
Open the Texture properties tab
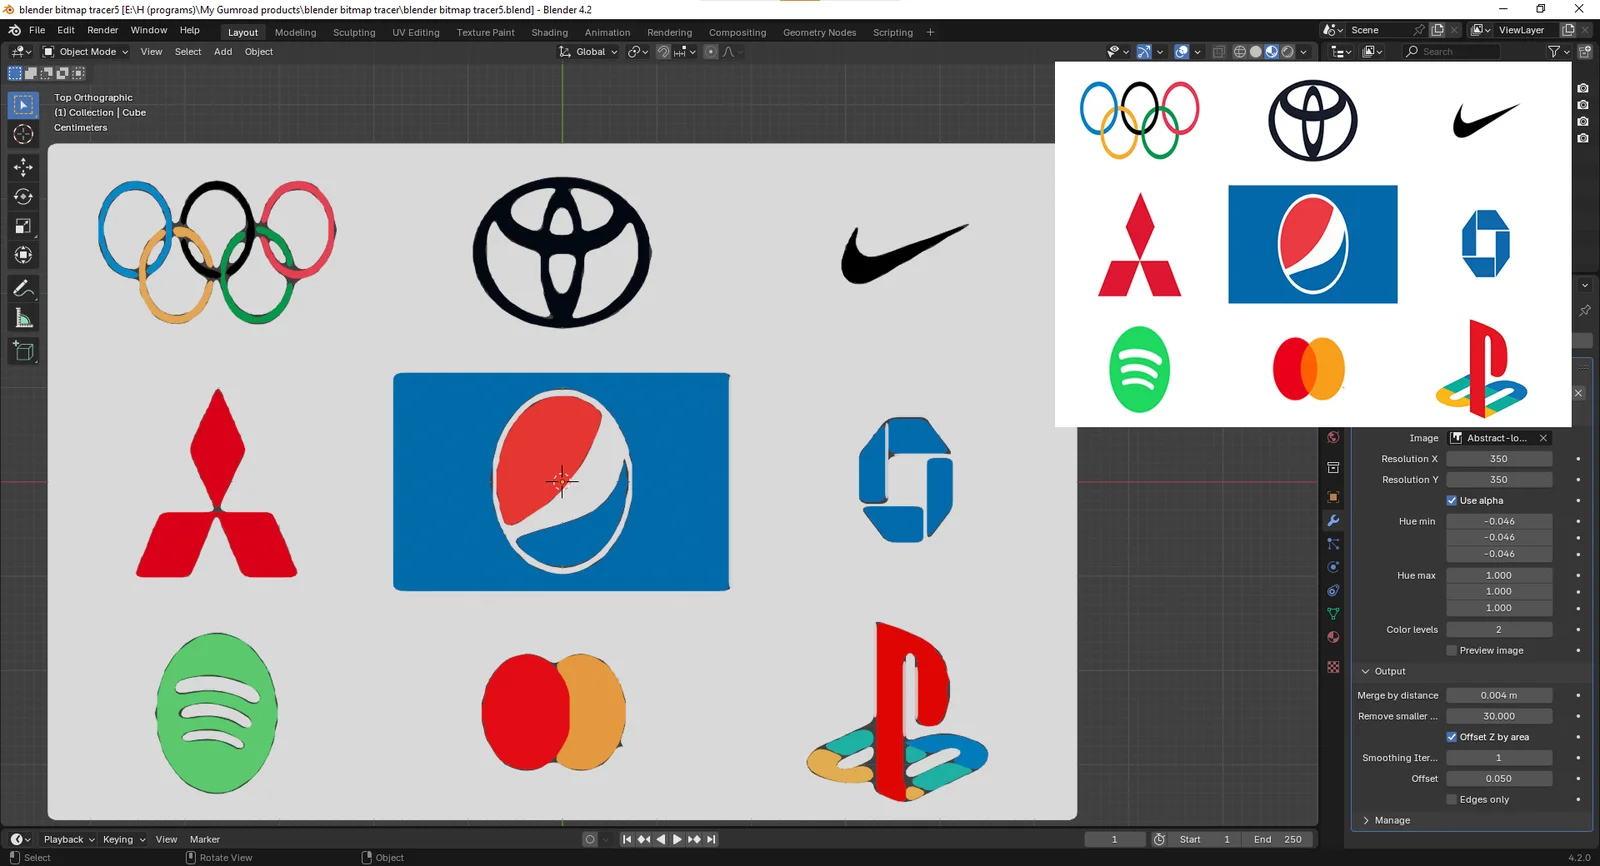[1333, 667]
